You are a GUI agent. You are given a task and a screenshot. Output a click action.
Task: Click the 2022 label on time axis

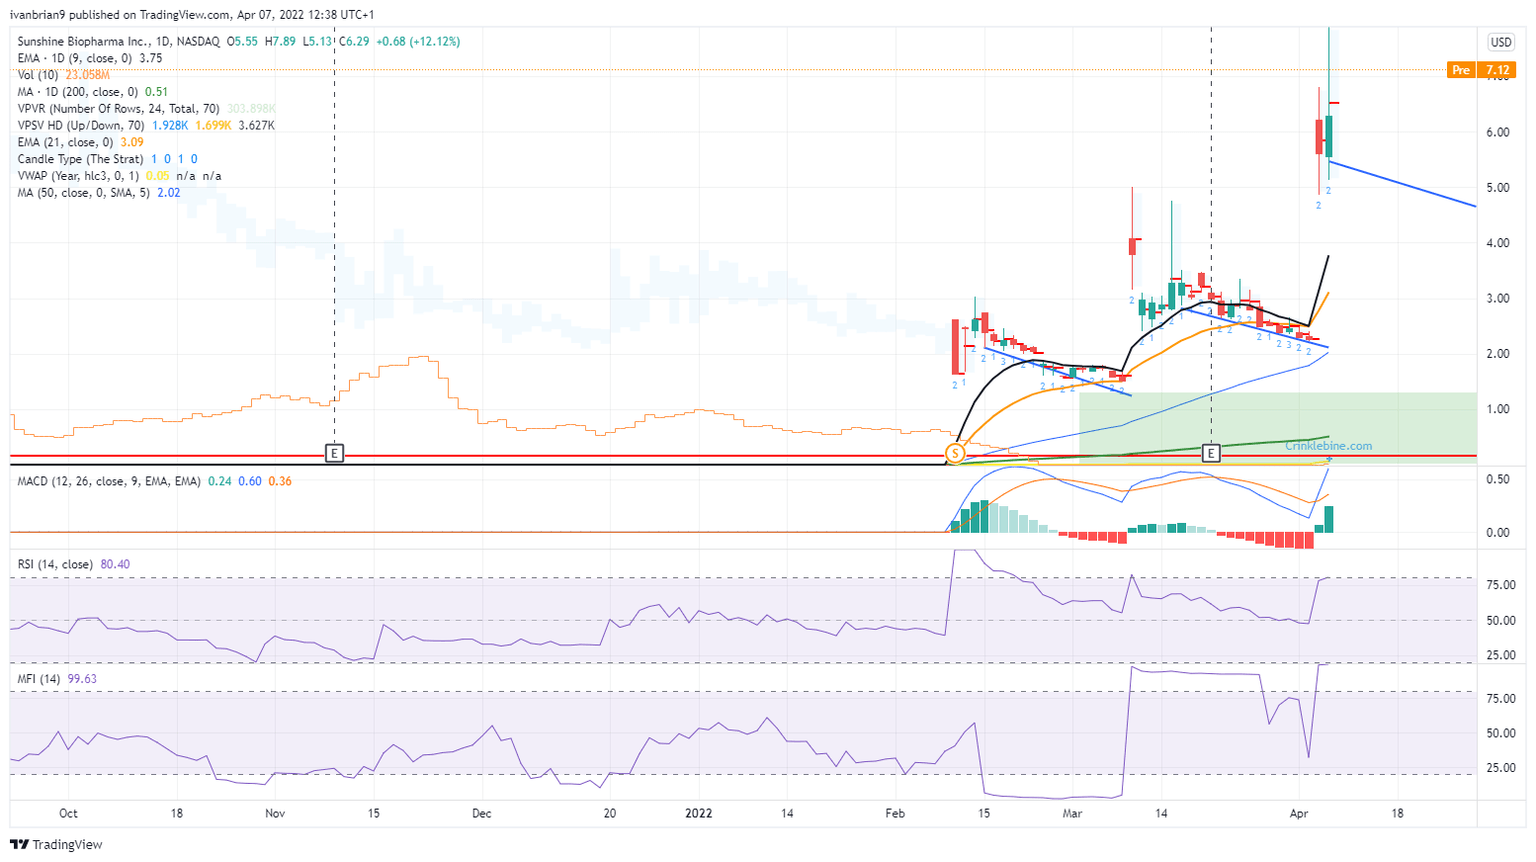[698, 814]
